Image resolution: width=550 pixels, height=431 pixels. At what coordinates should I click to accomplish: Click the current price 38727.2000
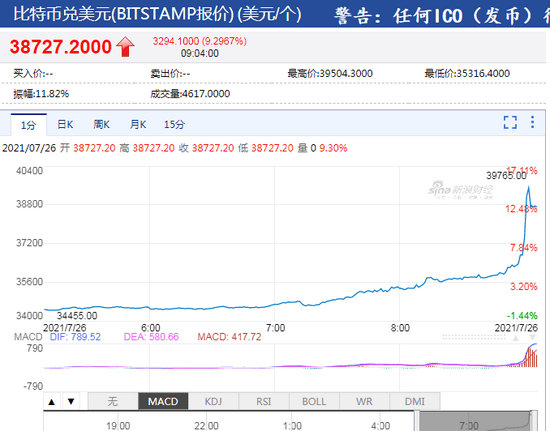point(60,47)
